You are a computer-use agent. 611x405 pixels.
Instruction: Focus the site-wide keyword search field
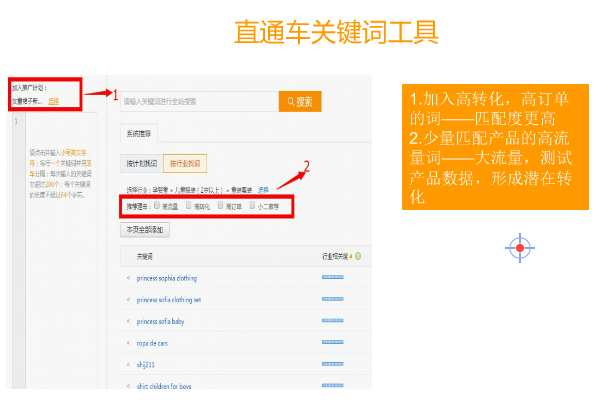click(x=200, y=102)
